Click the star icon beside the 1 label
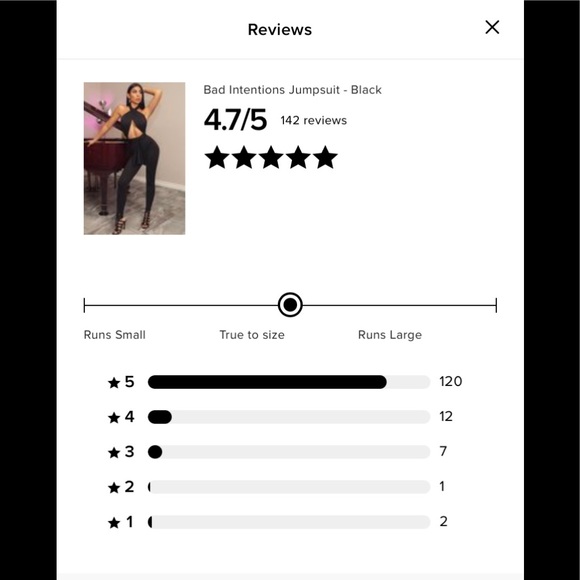 [114, 523]
